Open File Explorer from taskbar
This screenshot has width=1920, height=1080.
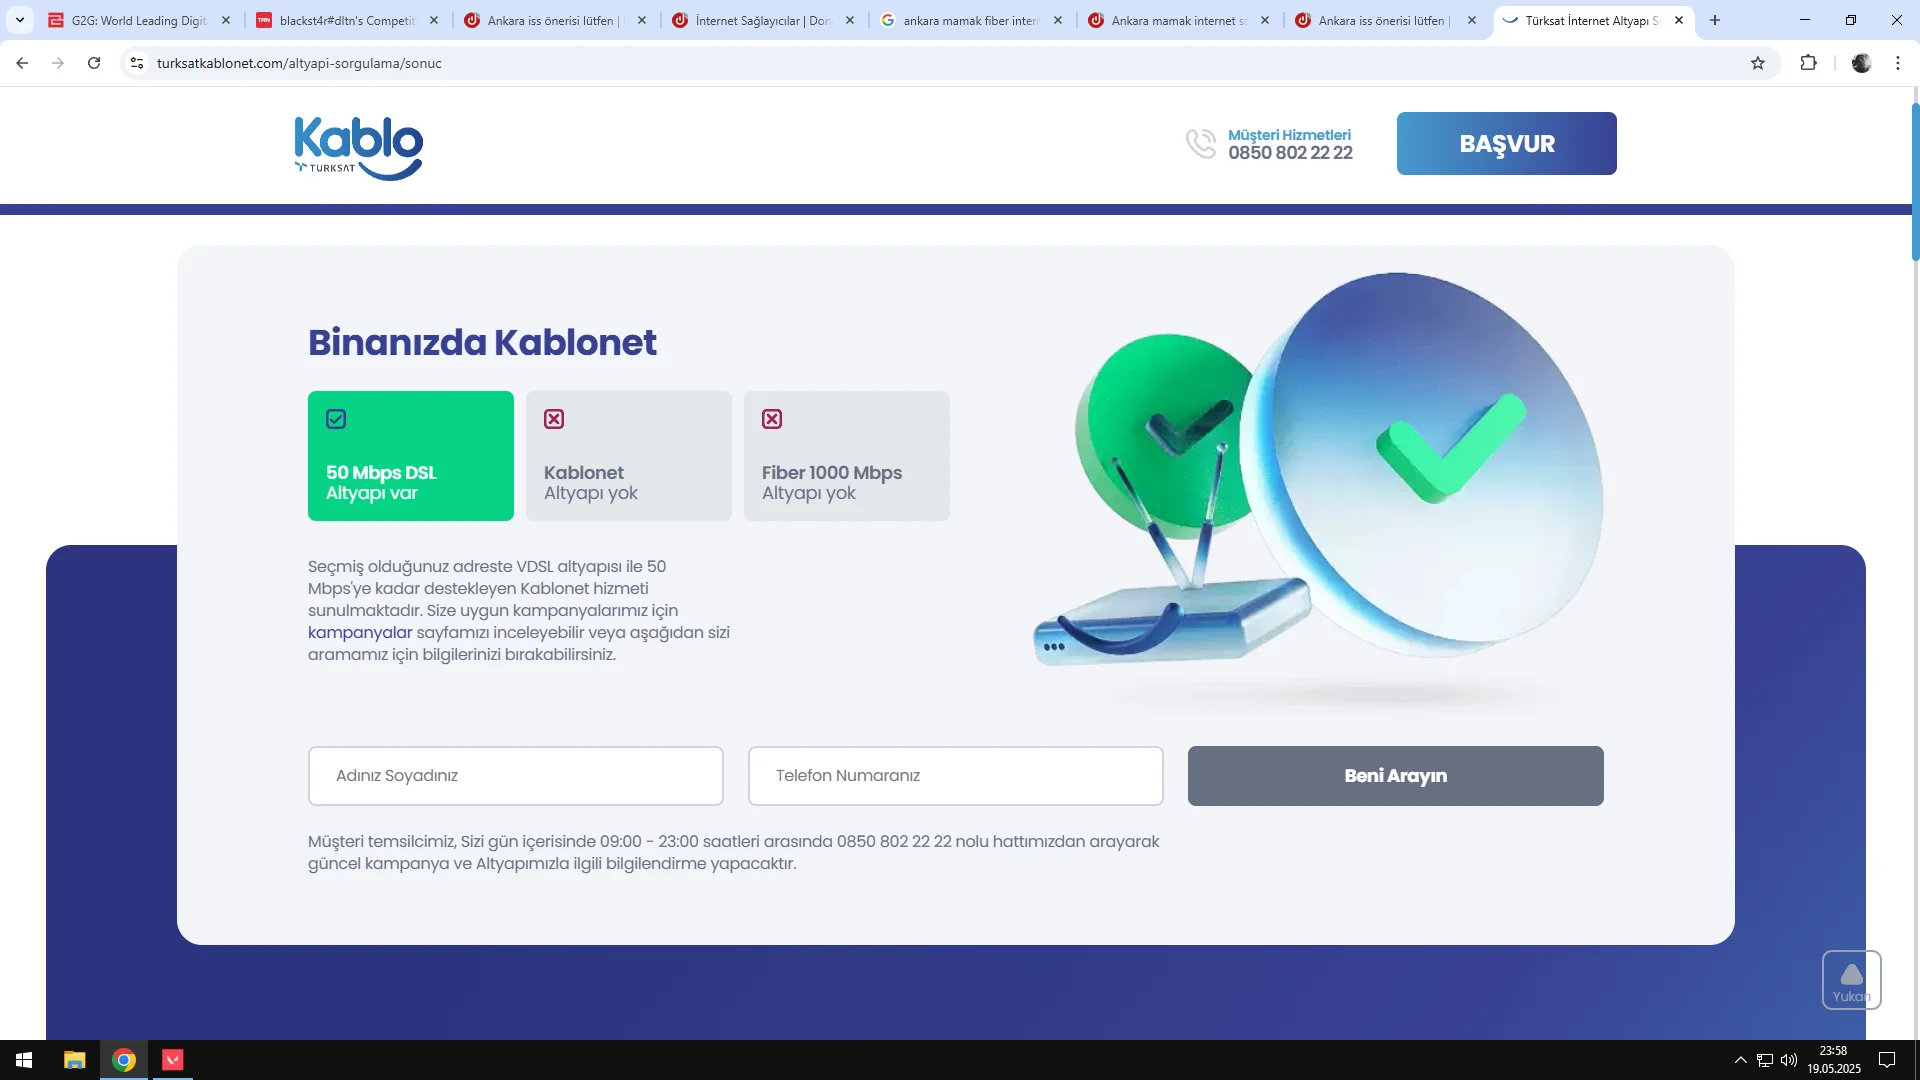(75, 1060)
